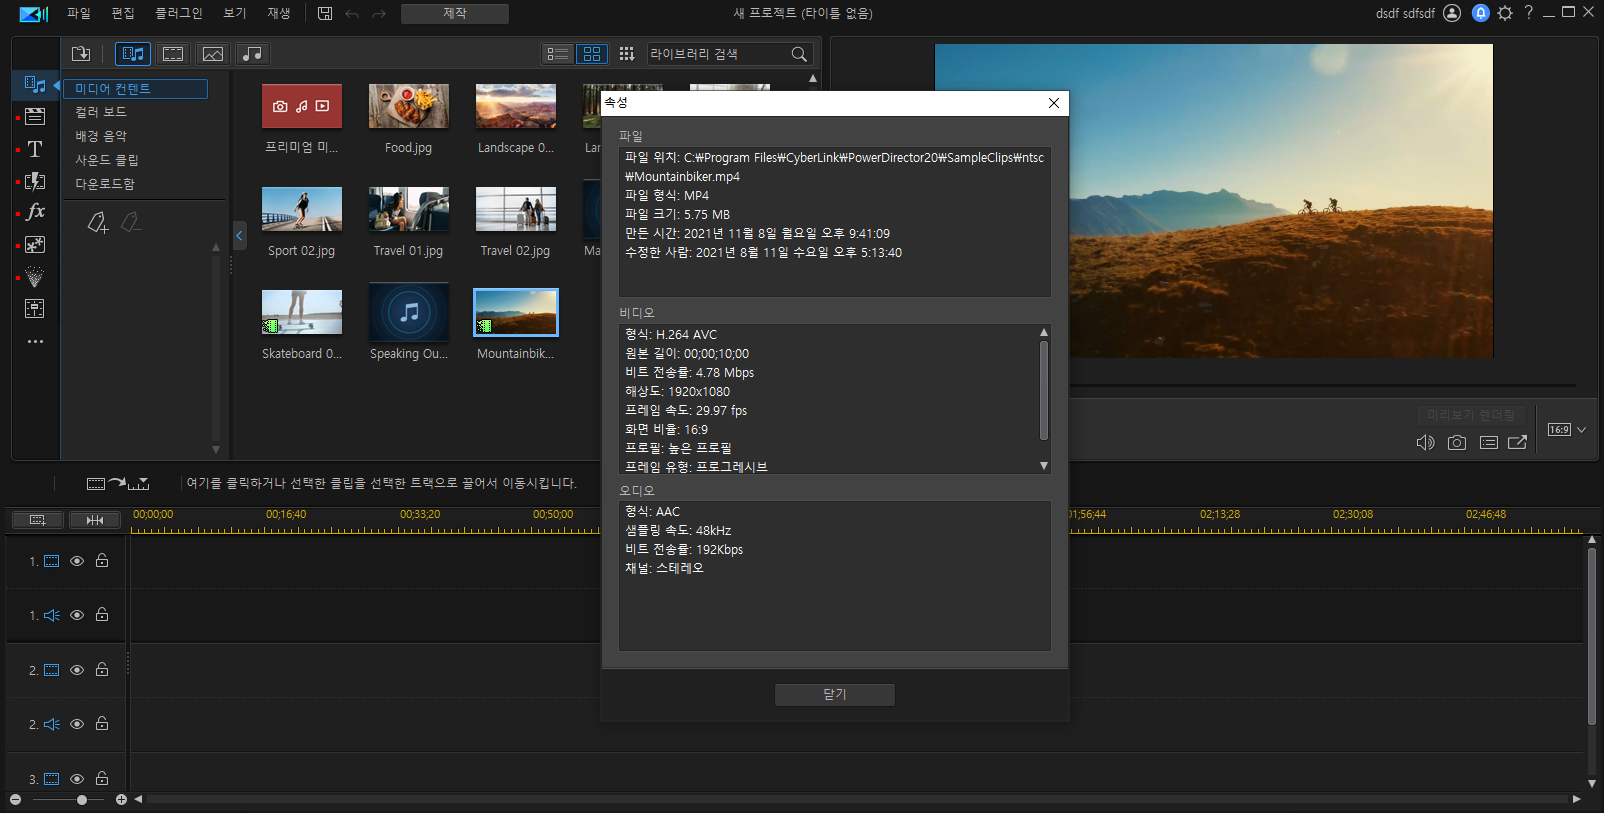Screen dimensions: 1604x814
Task: Open the 16:9 aspect ratio dropdown
Action: [x=1567, y=430]
